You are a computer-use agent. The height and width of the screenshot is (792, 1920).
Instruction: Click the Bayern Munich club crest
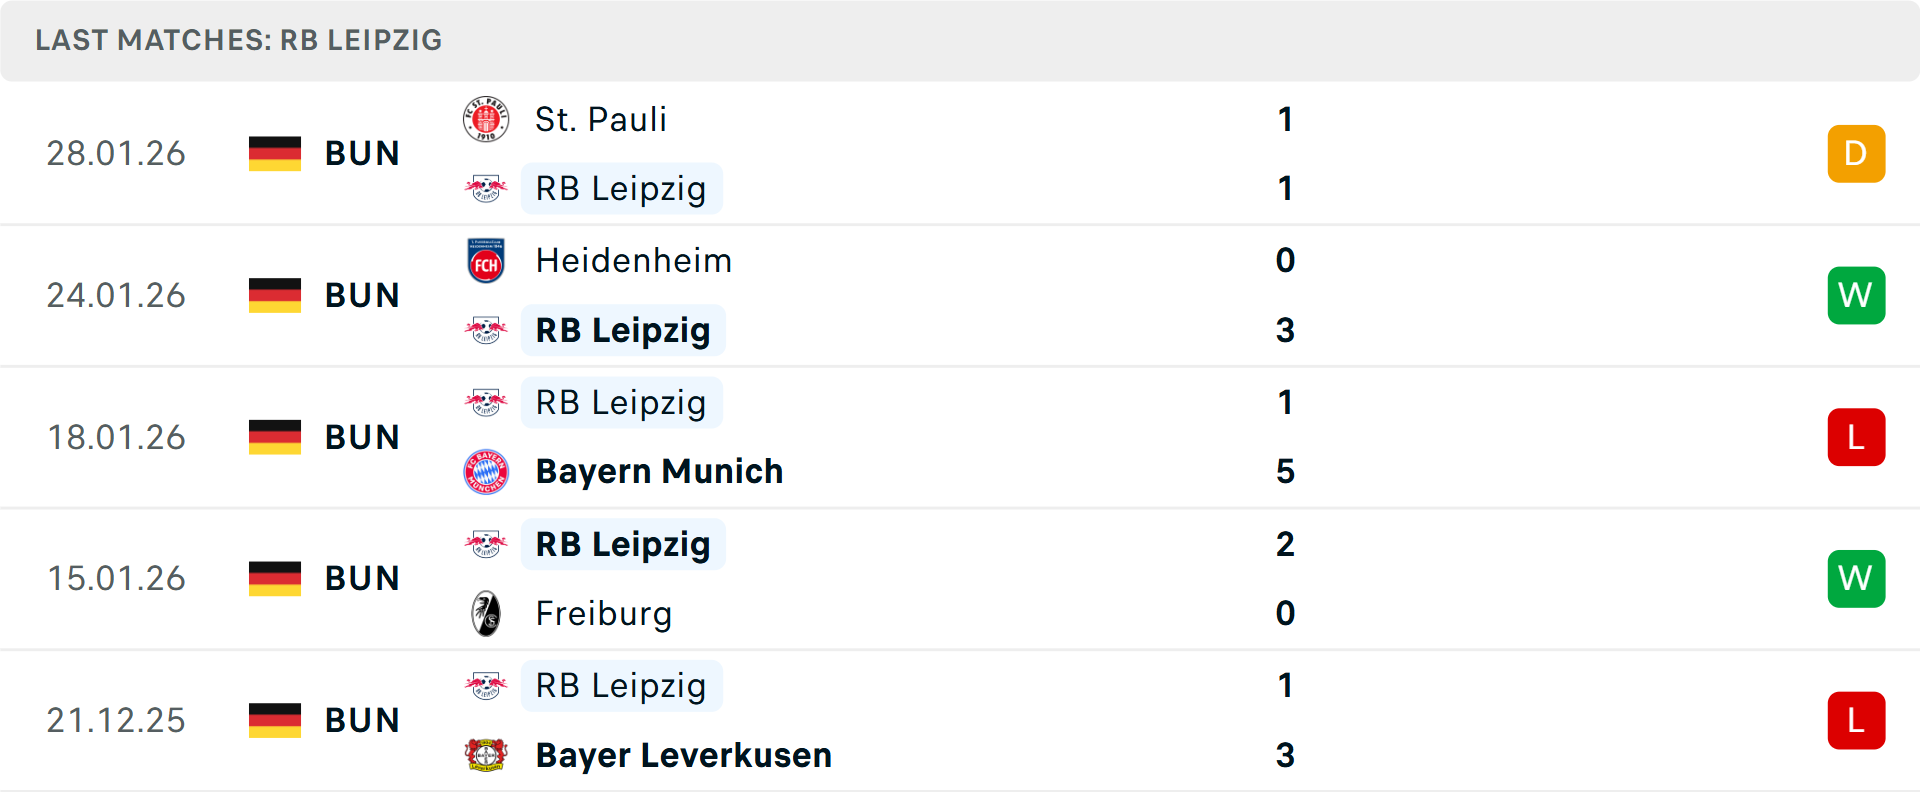point(486,472)
